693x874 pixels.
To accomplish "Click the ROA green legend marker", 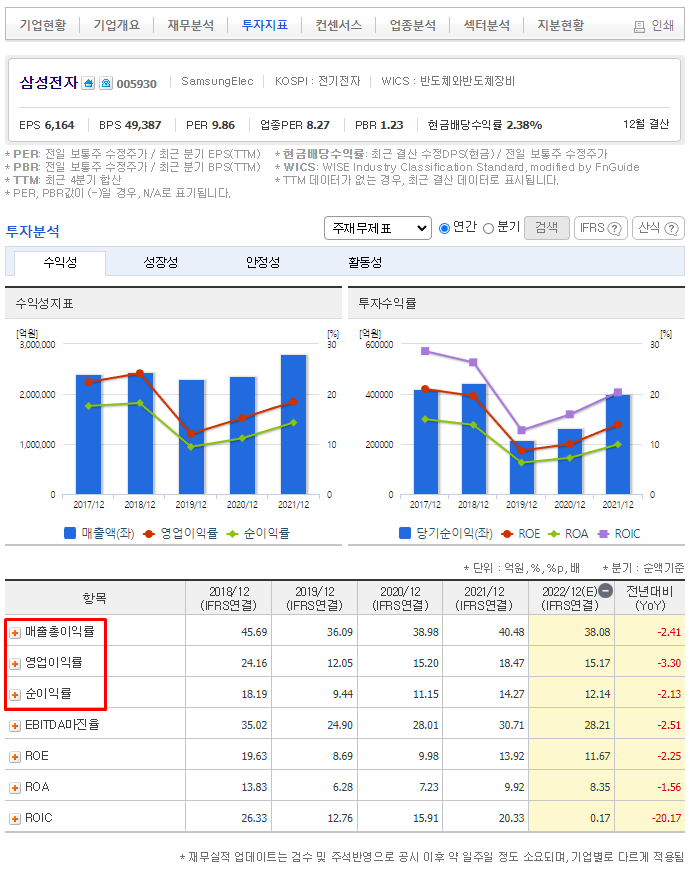I will (x=554, y=534).
